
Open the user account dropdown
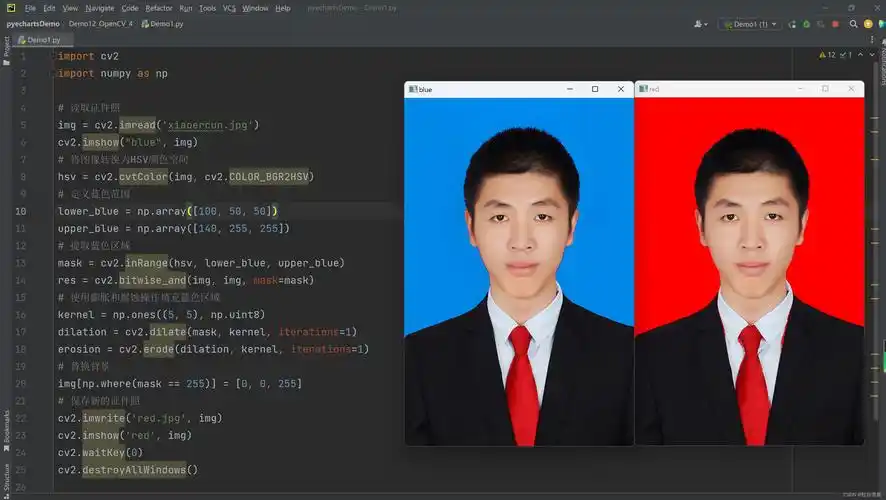point(701,24)
